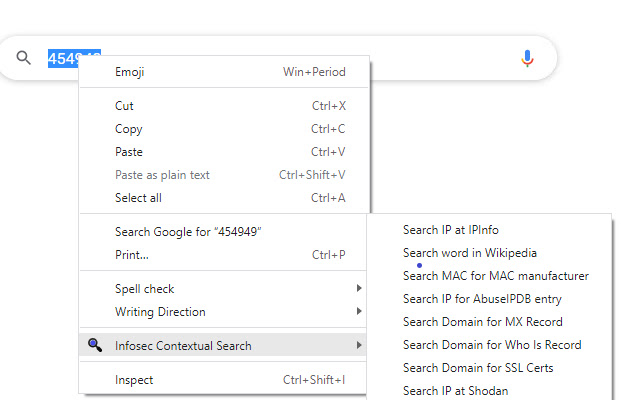The width and height of the screenshot is (640, 400).
Task: Click the Infosec Contextual Search magnifier icon
Action: tap(95, 345)
